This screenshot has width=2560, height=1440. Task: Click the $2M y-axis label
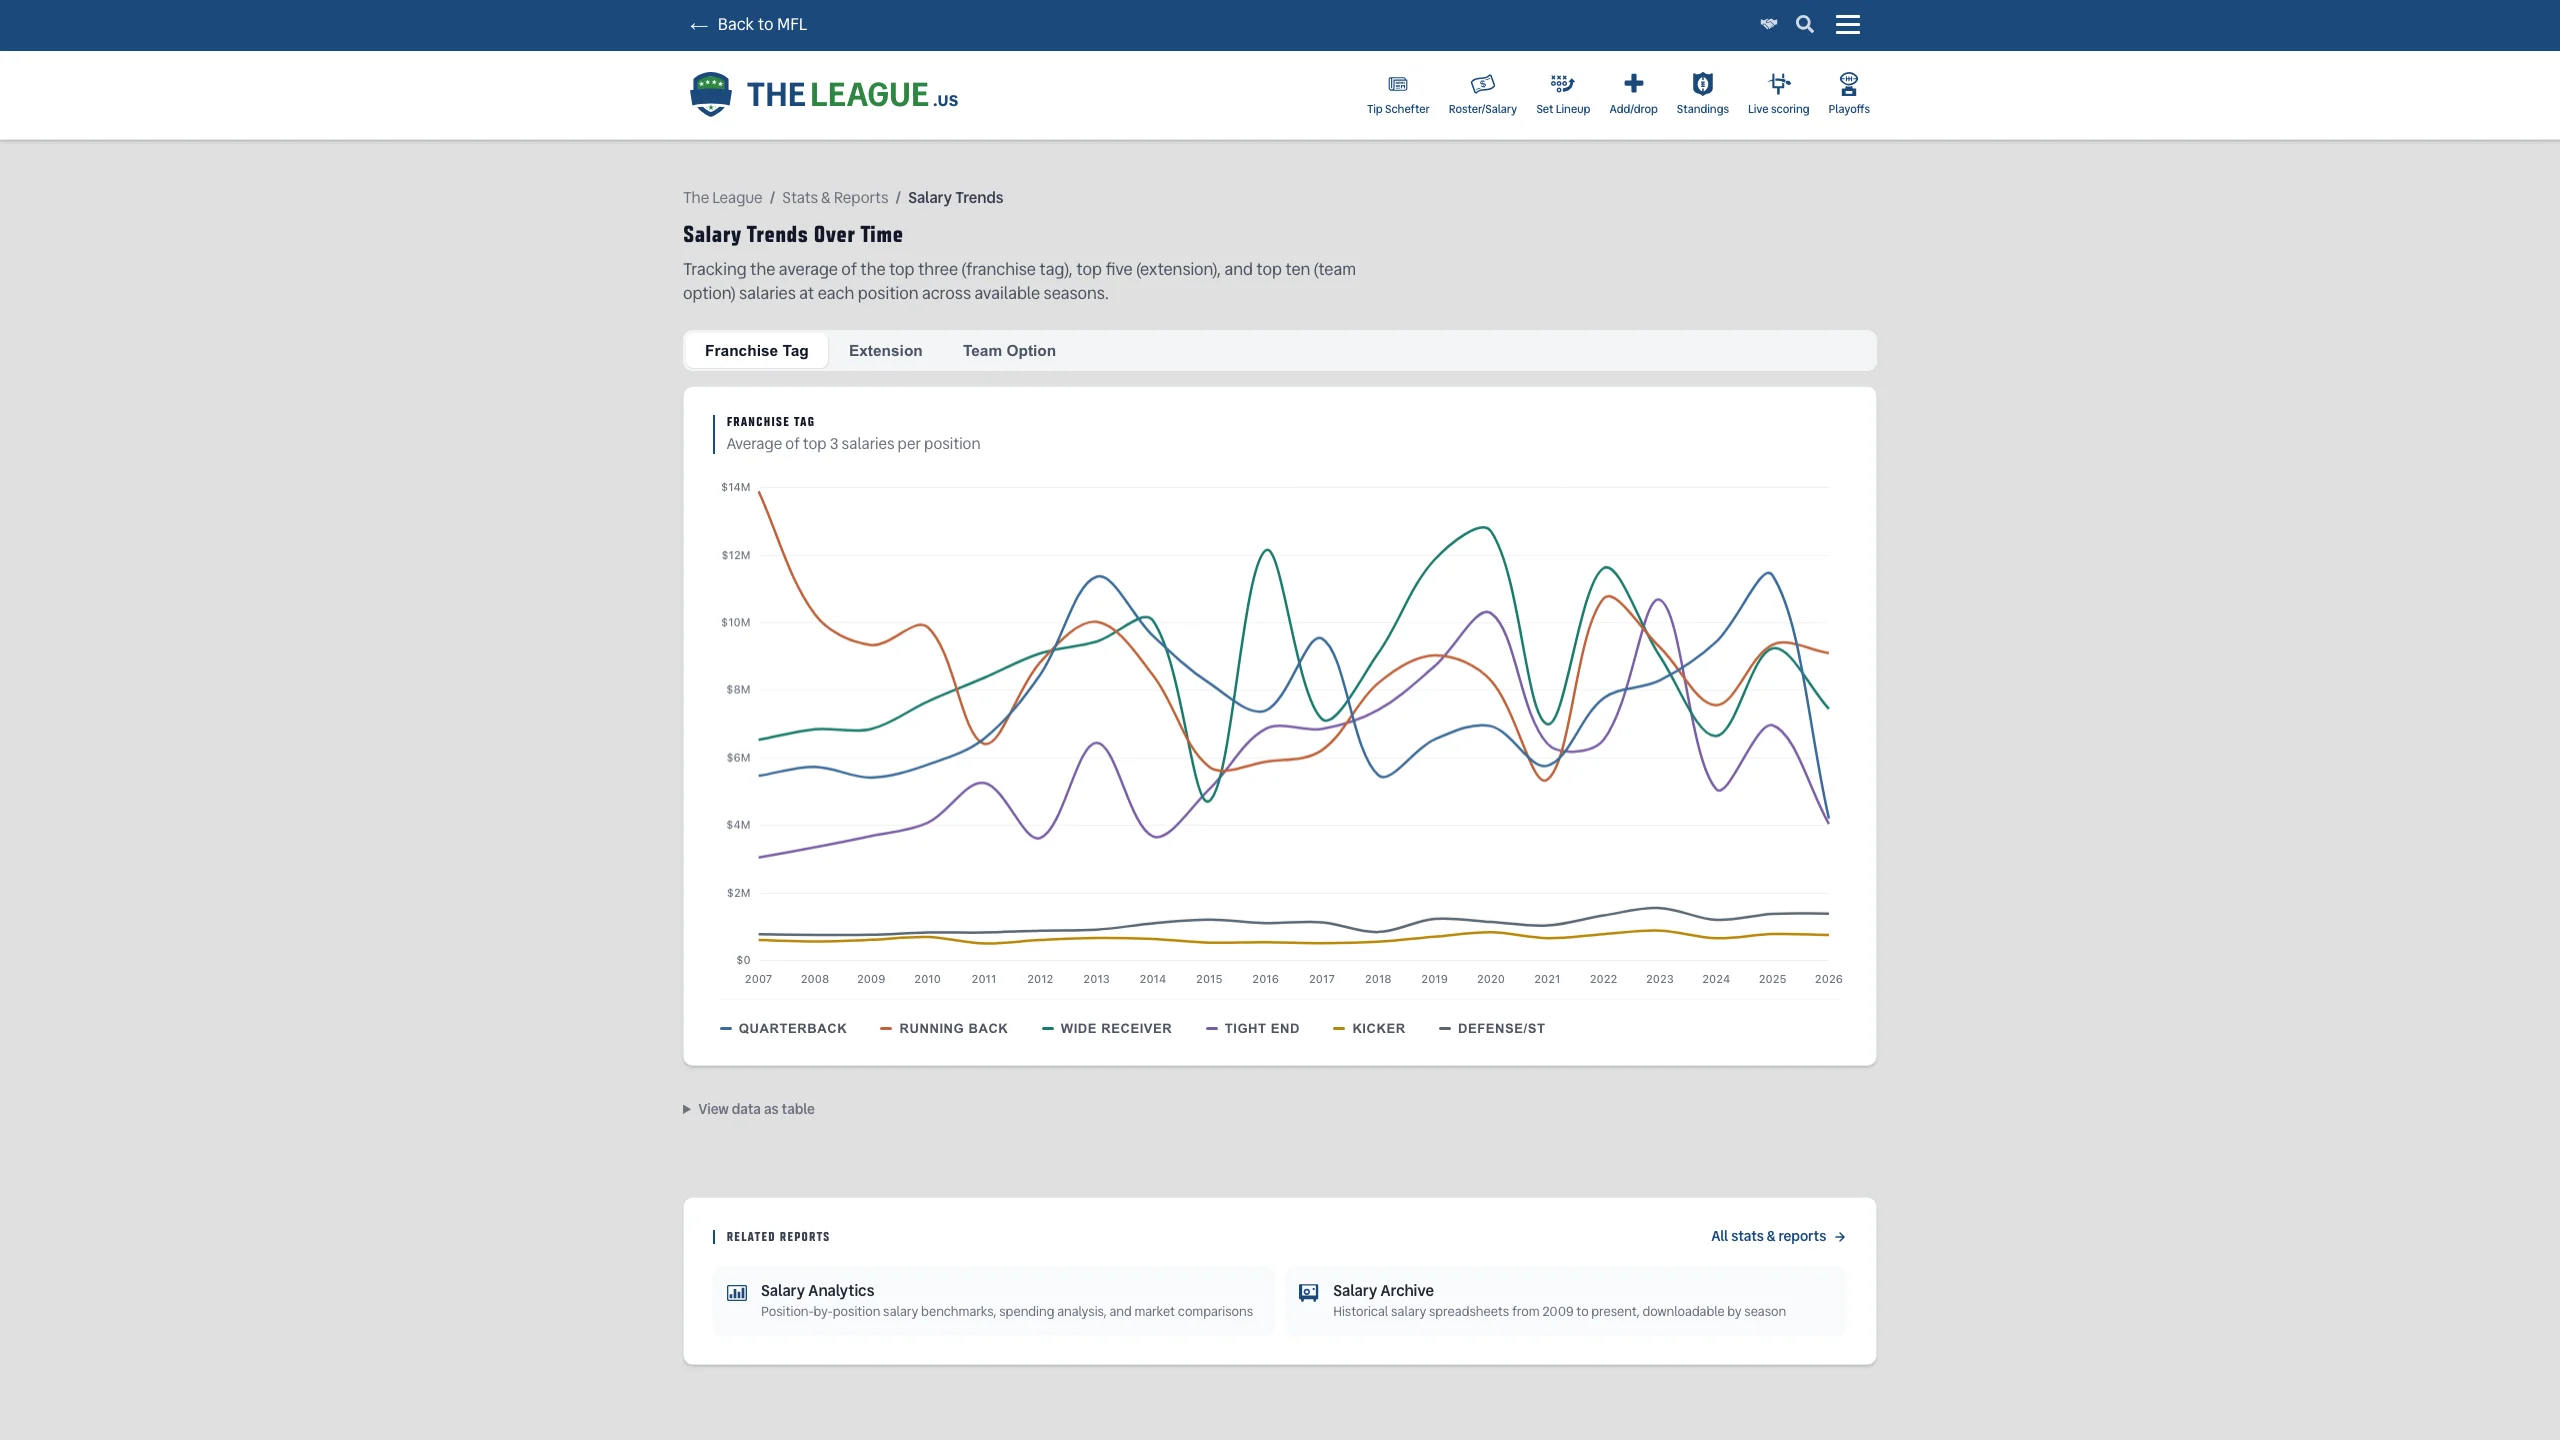(x=738, y=893)
